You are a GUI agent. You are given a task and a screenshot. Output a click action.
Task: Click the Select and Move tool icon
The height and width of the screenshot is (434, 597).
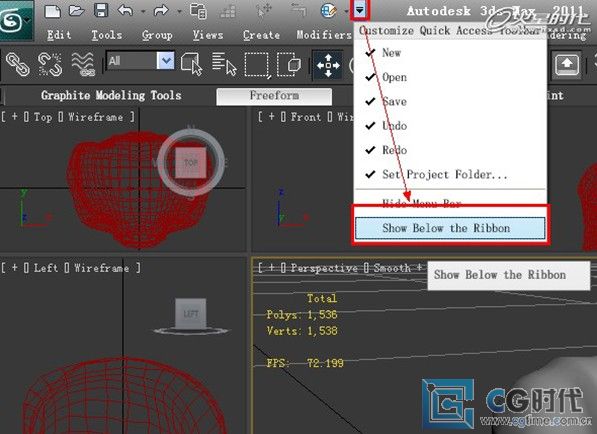(328, 65)
